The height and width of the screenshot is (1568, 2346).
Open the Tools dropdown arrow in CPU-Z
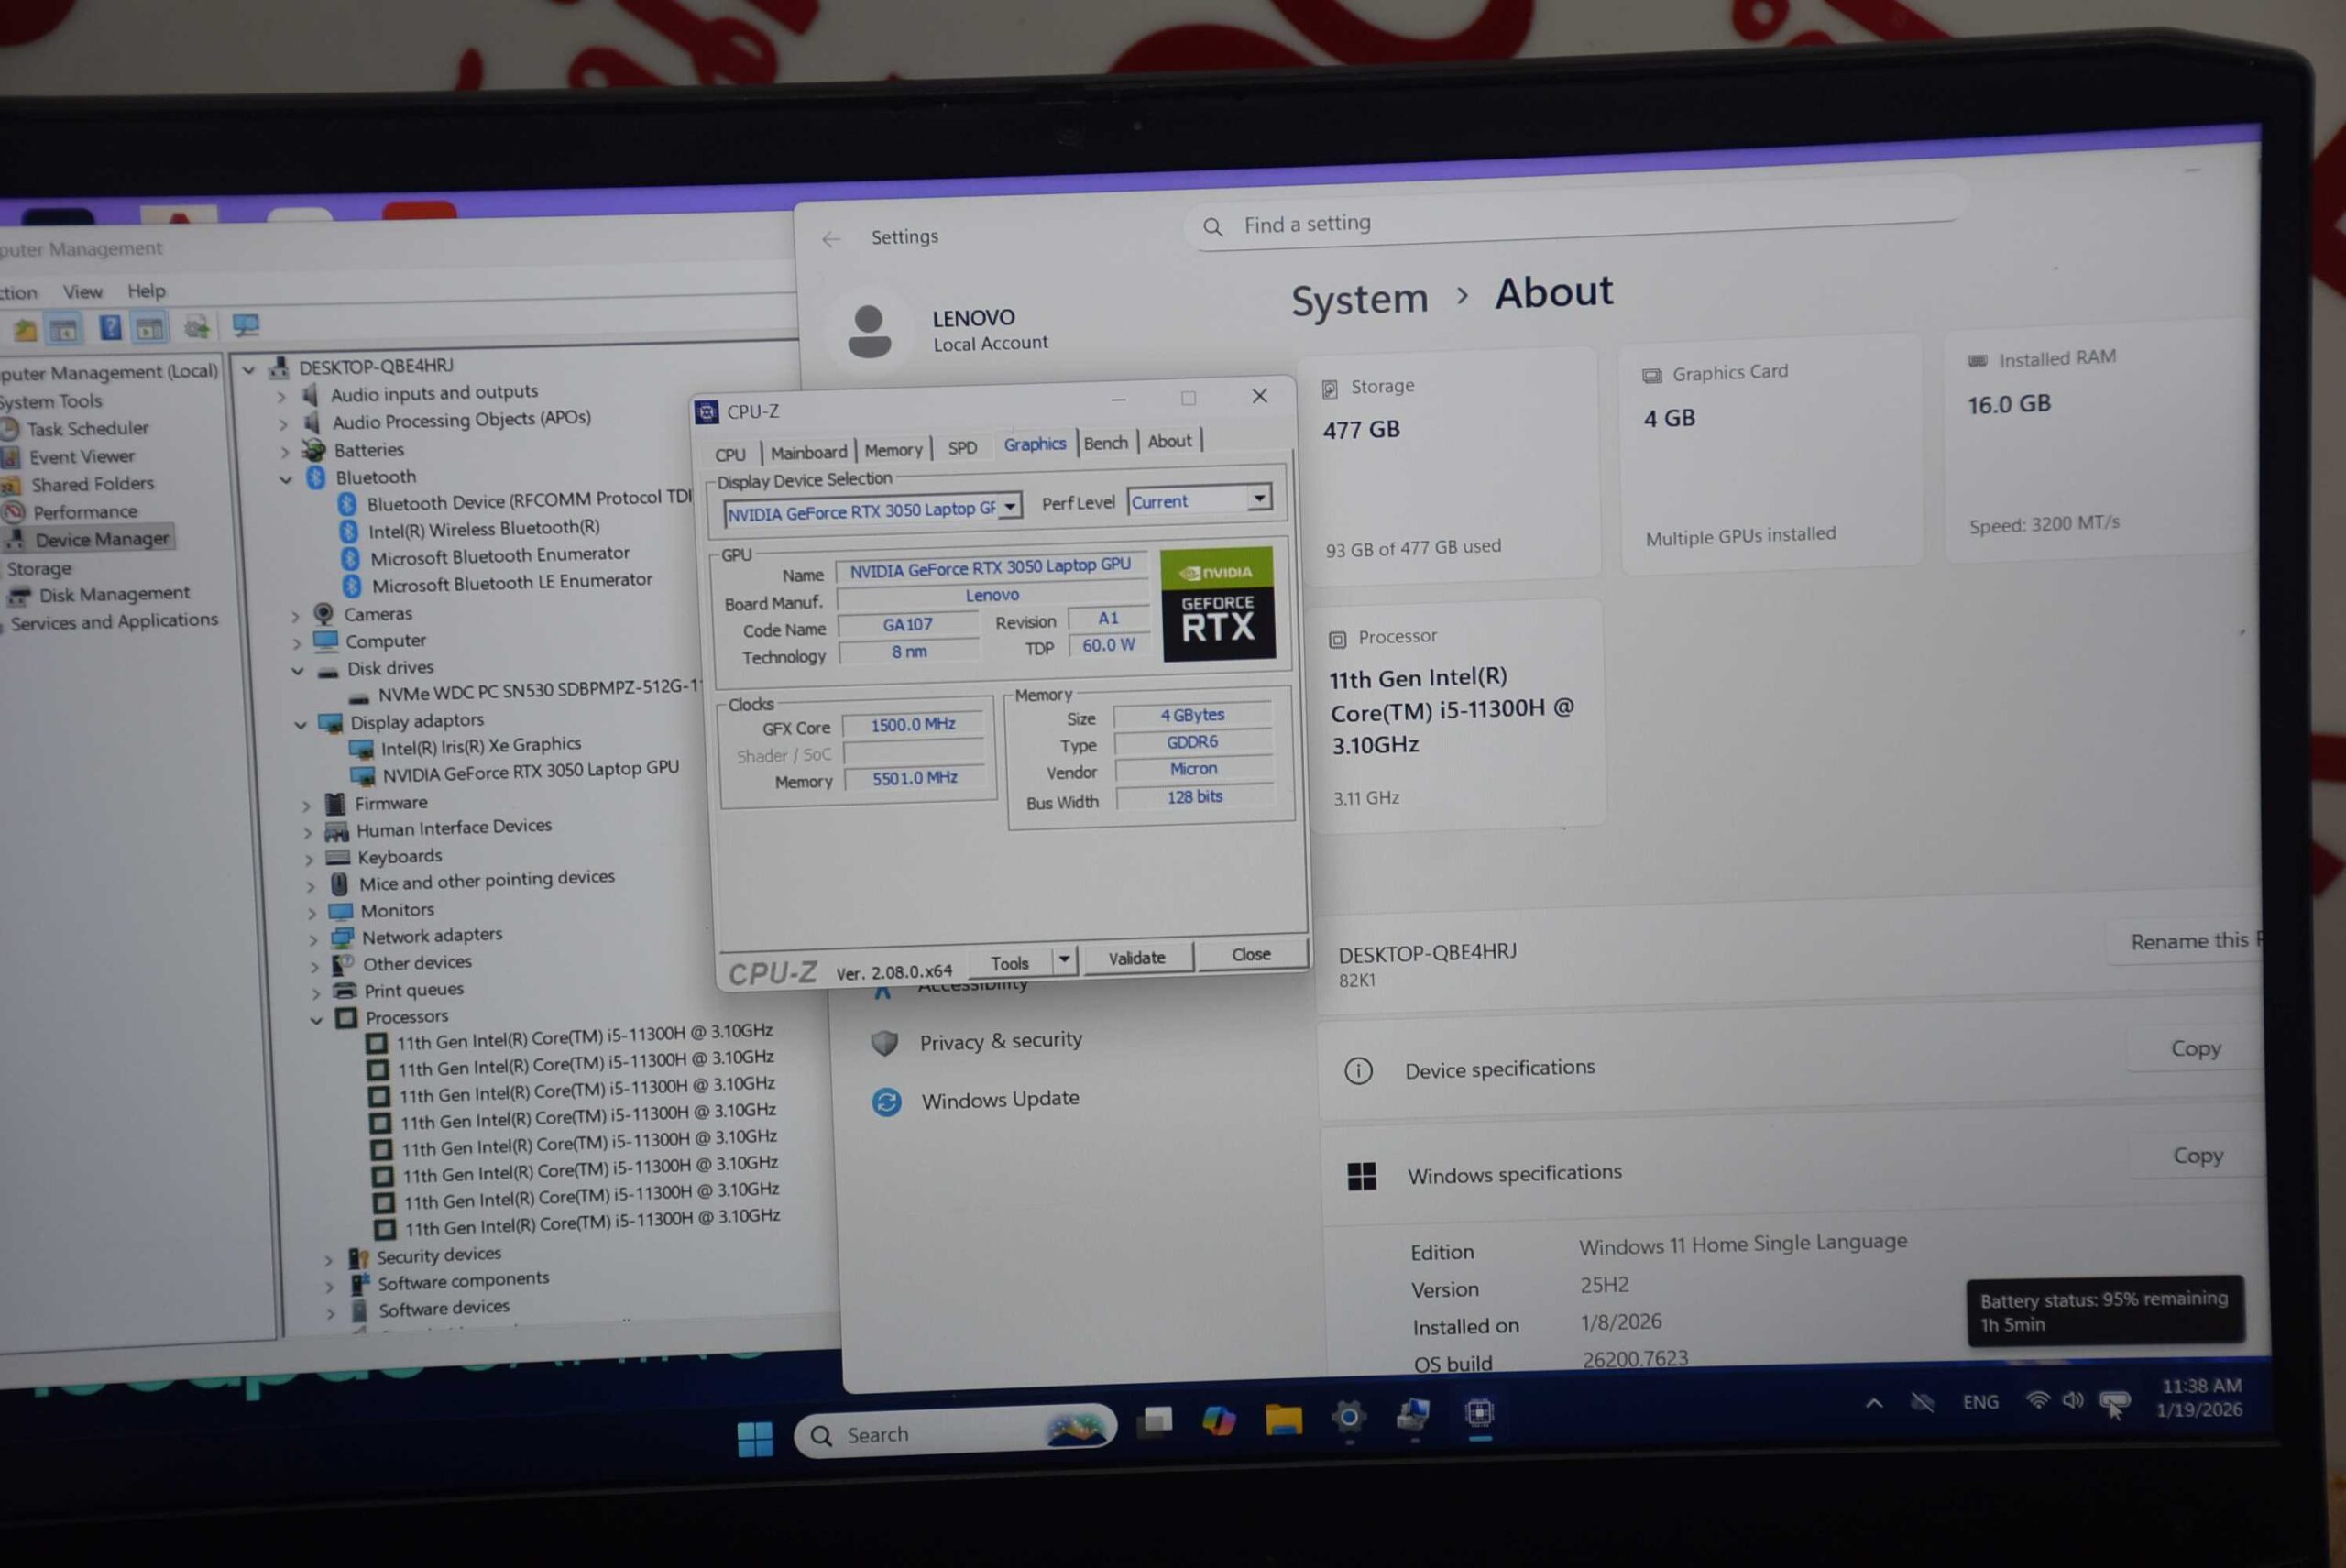click(1064, 960)
